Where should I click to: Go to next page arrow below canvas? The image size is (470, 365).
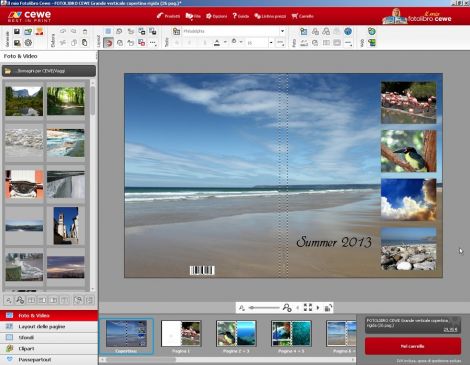click(318, 308)
